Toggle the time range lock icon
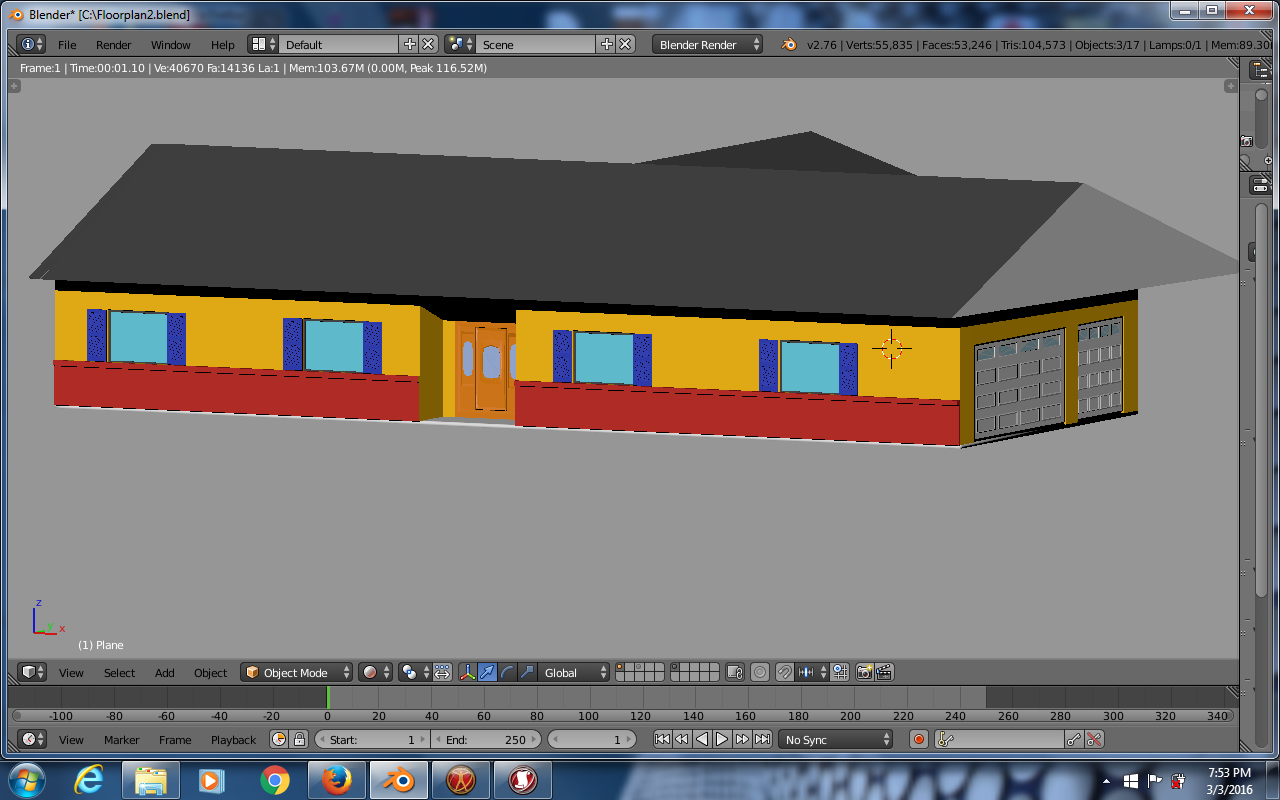Viewport: 1280px width, 800px height. pos(299,739)
